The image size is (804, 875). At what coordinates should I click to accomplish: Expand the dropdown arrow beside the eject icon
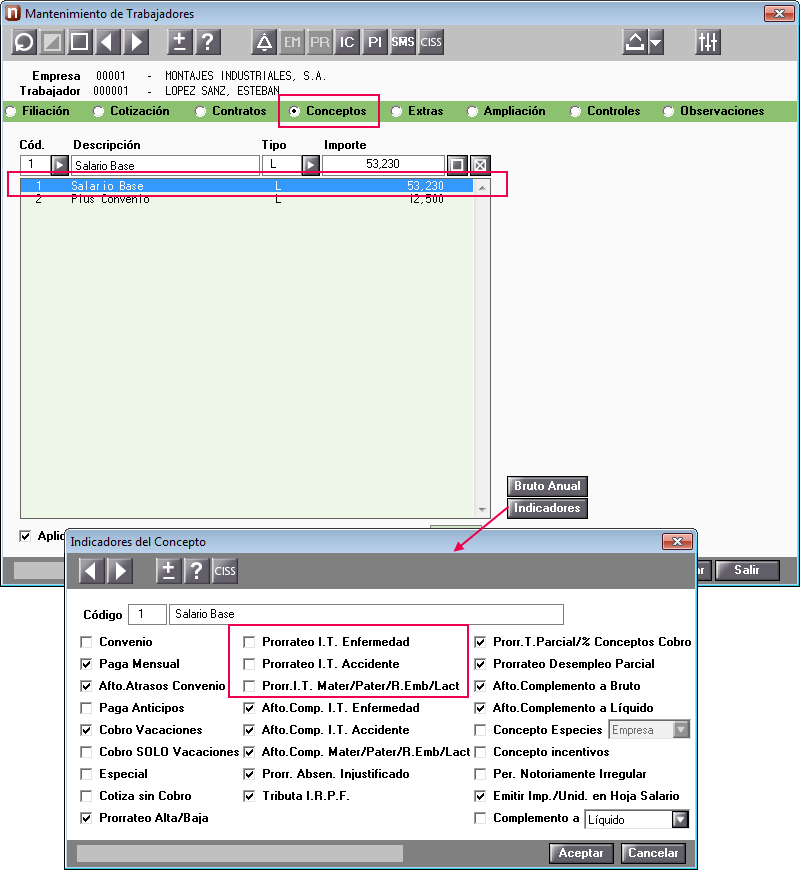coord(656,42)
